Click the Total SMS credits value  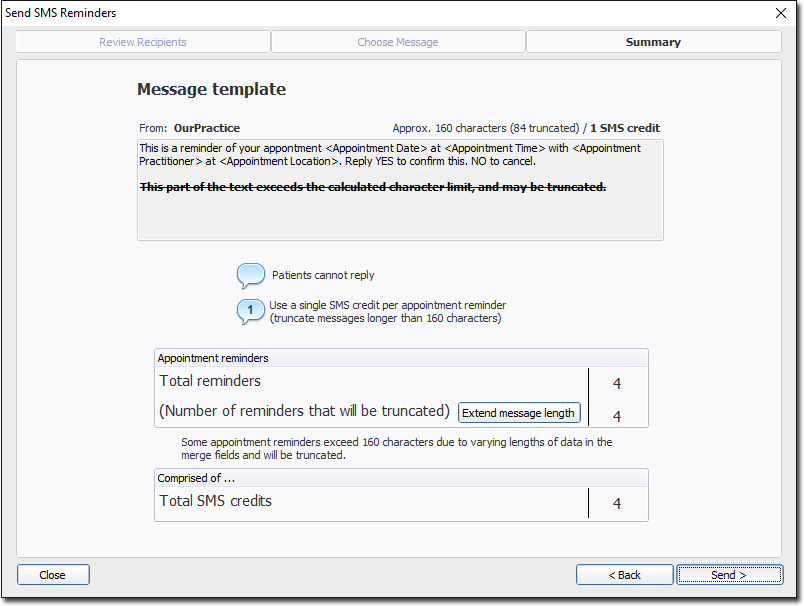[617, 504]
